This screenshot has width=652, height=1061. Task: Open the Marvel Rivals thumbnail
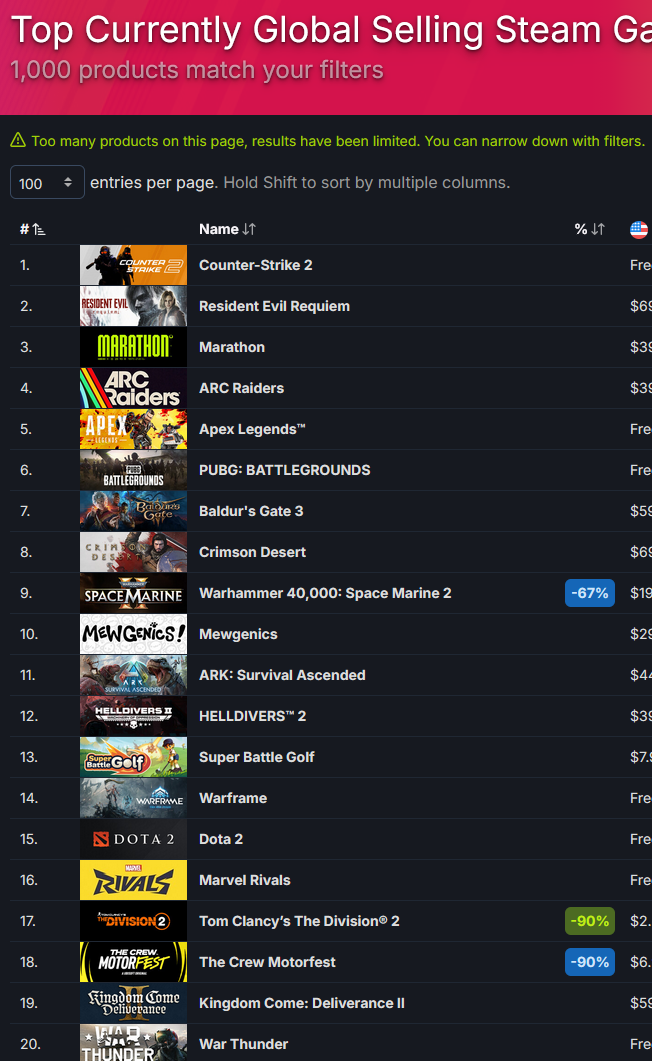[133, 880]
